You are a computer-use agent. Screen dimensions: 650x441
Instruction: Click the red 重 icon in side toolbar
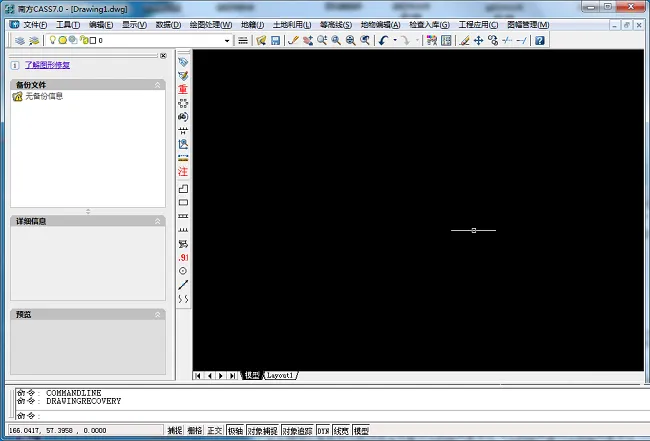point(183,89)
